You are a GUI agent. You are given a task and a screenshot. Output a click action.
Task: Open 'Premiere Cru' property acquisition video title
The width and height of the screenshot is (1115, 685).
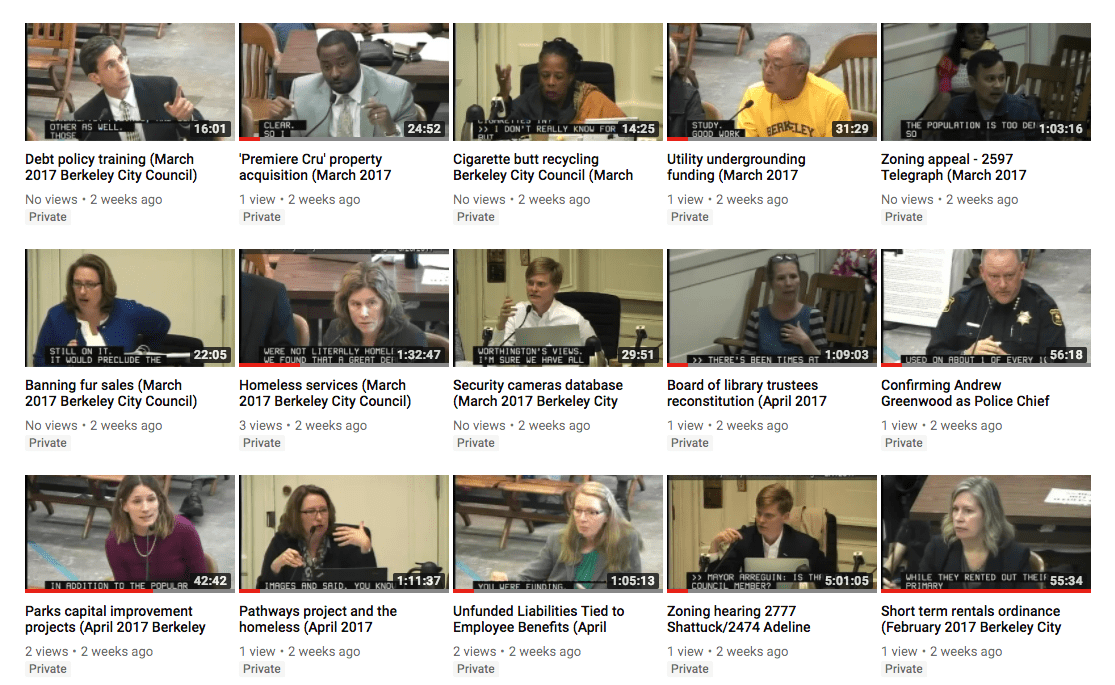point(315,167)
